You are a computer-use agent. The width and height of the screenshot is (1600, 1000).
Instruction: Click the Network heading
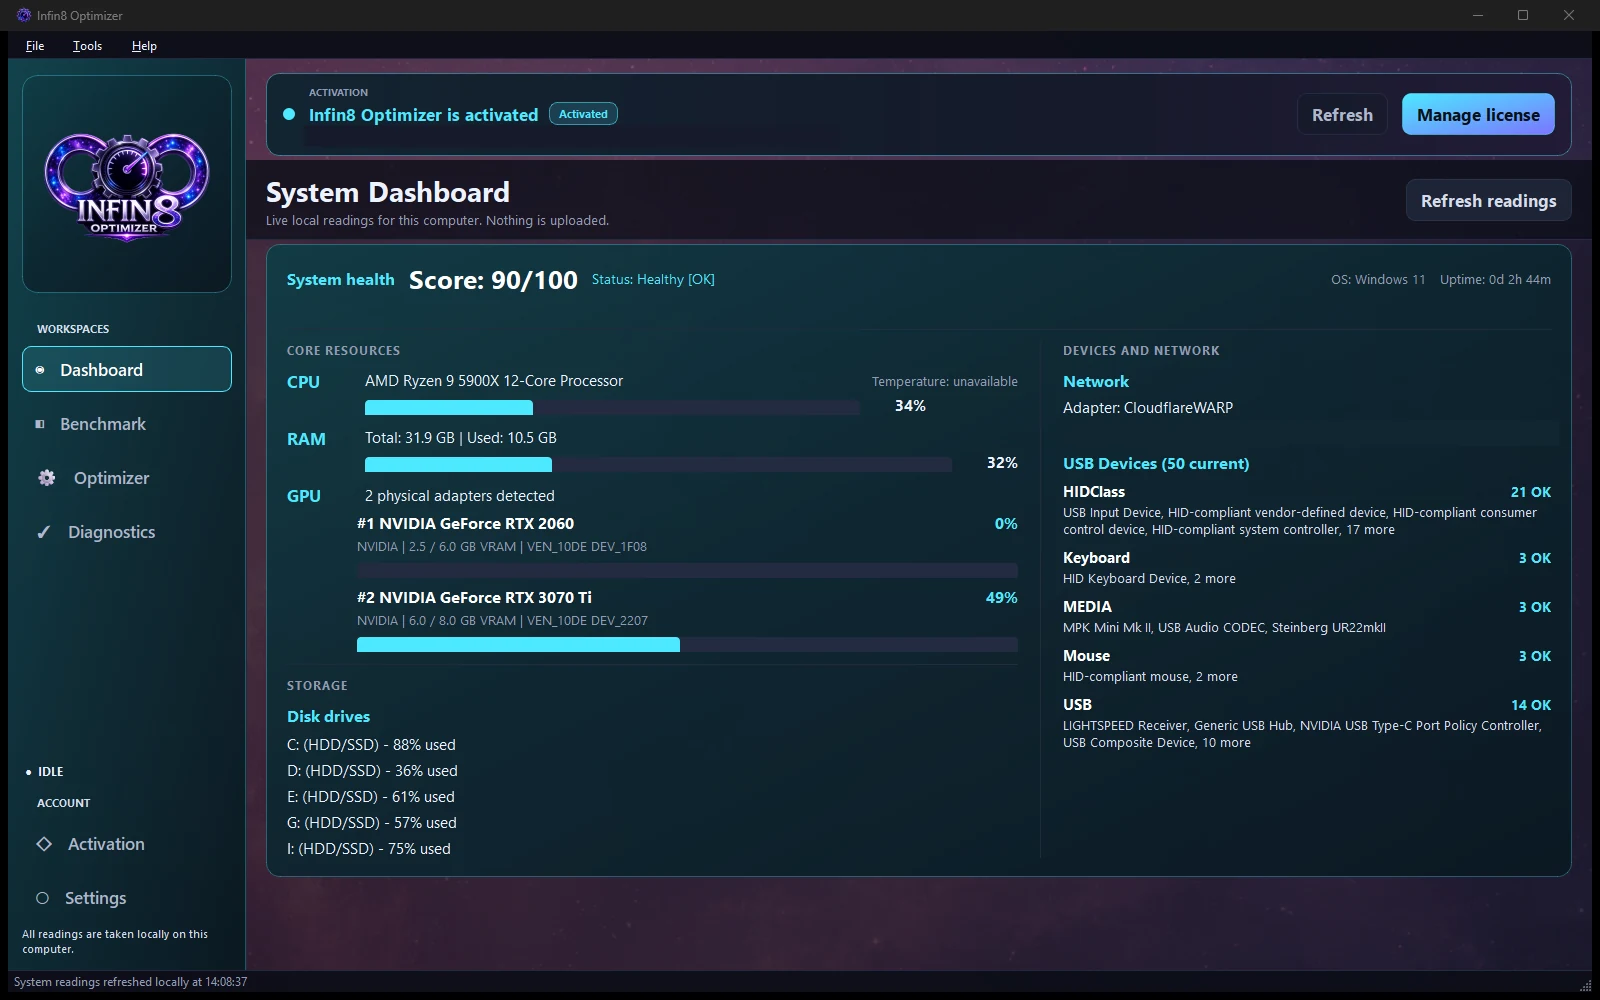coord(1096,382)
